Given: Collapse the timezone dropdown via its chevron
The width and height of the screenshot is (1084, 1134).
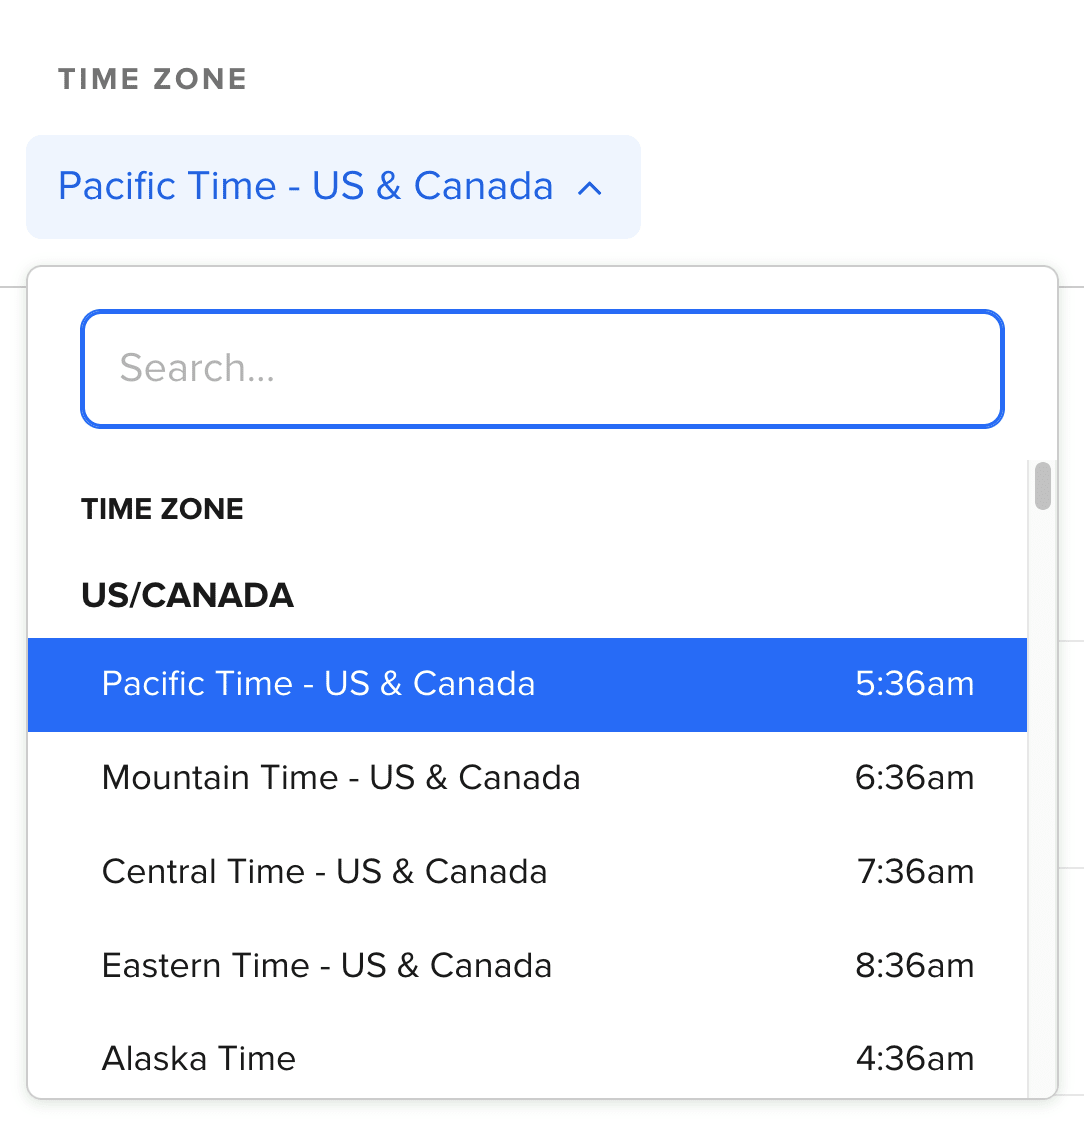Looking at the screenshot, I should click(x=590, y=188).
